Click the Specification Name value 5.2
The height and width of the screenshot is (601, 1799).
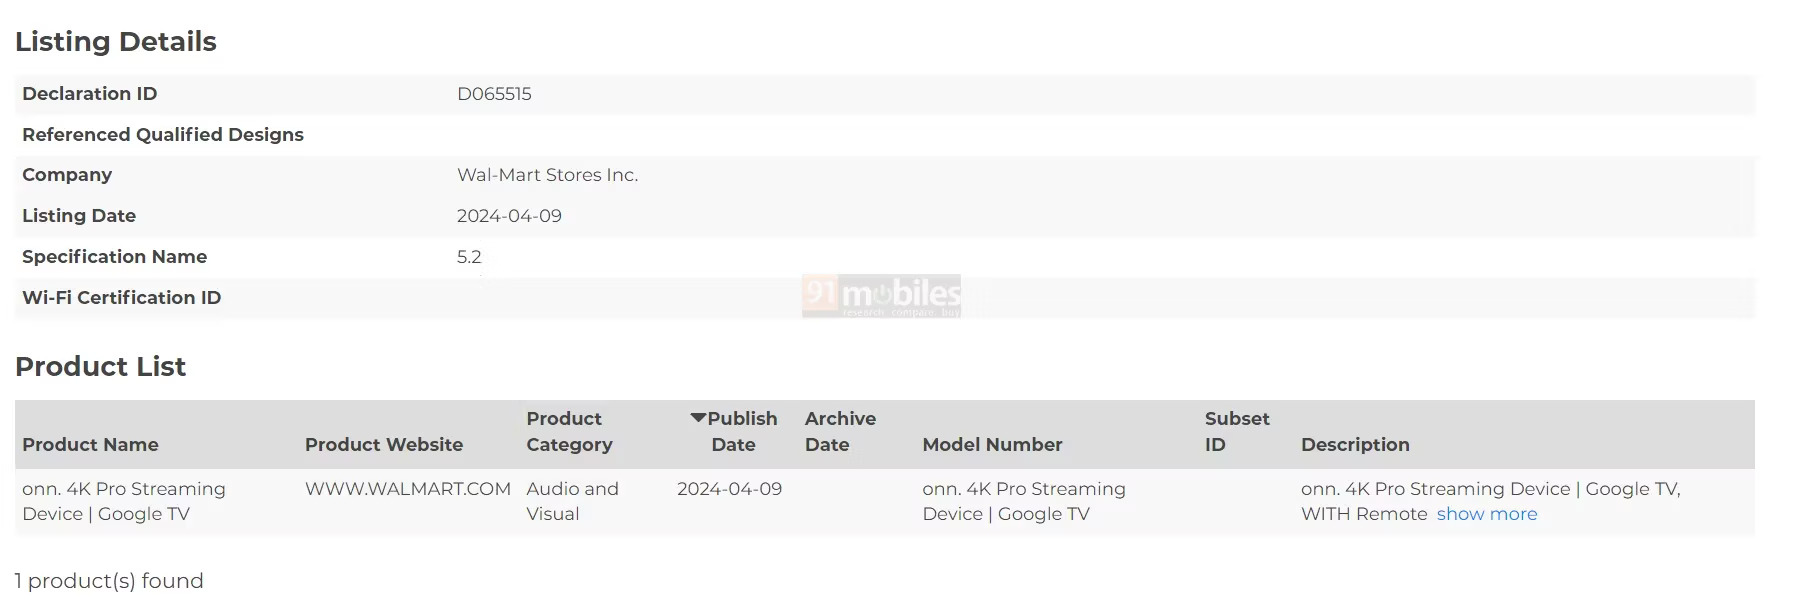469,257
